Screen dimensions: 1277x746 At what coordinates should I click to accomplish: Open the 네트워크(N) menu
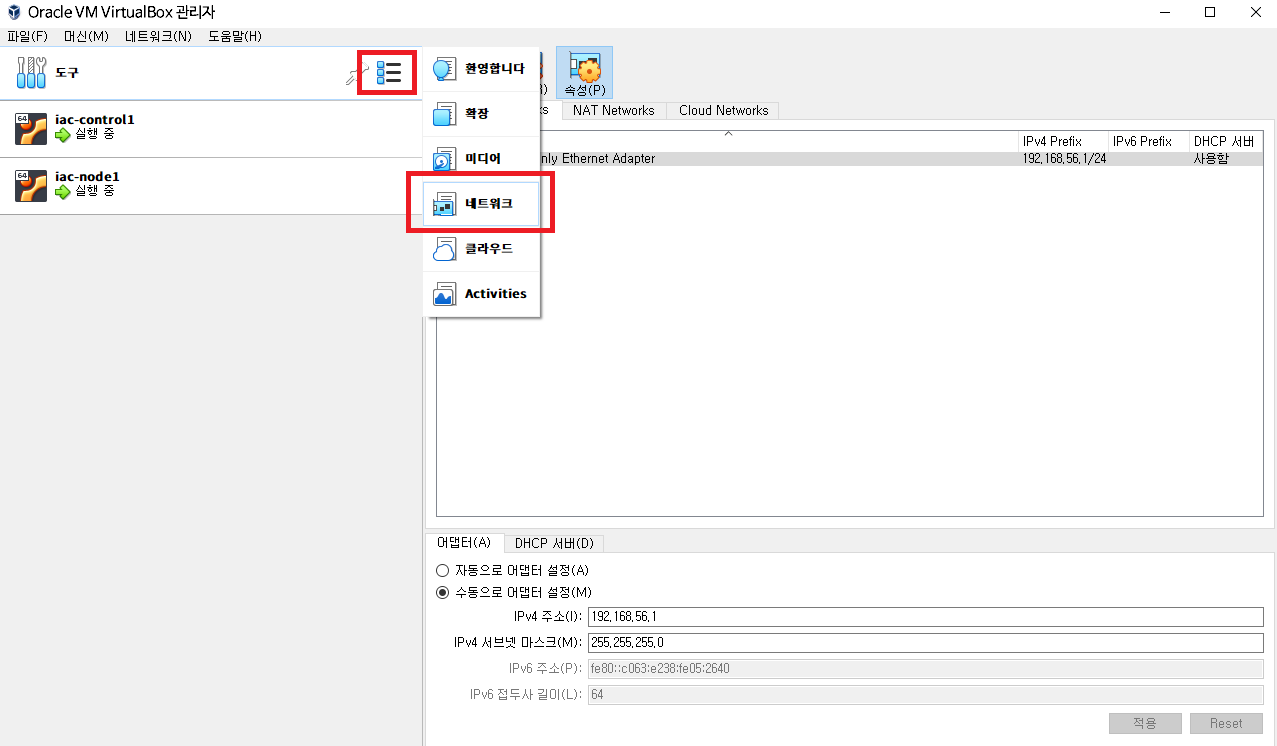(158, 36)
